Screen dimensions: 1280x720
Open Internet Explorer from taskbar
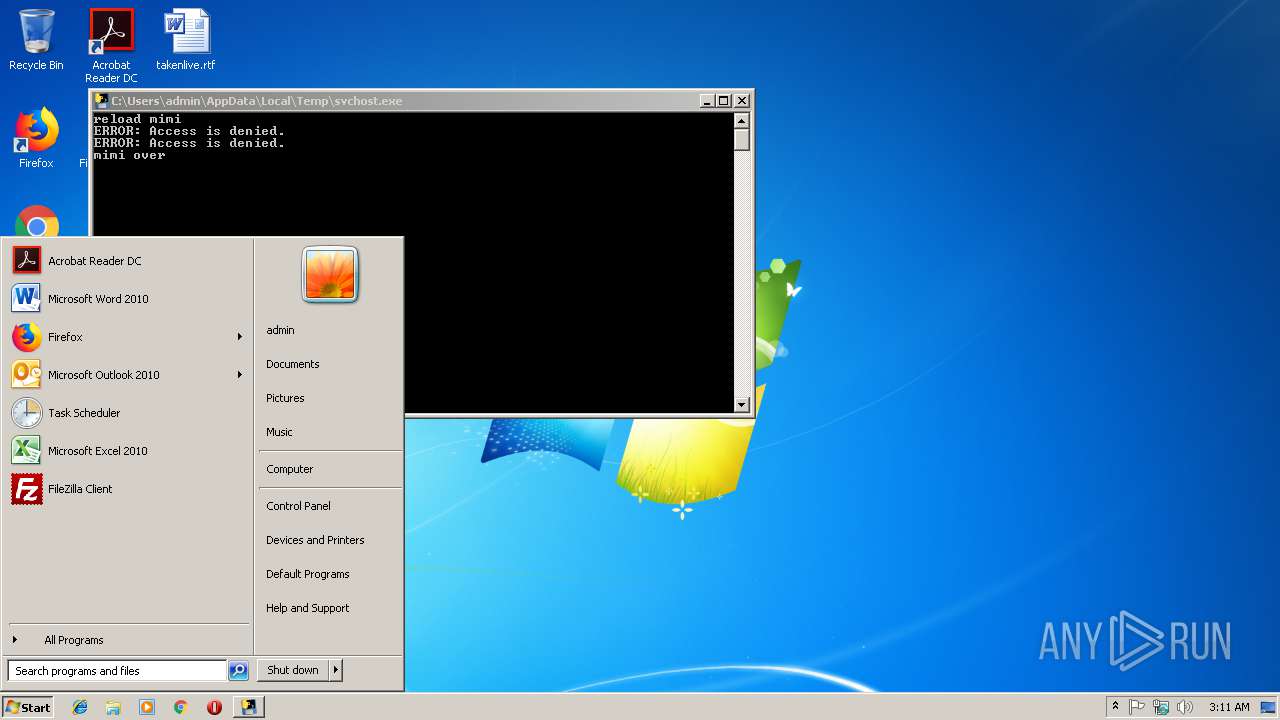point(80,707)
